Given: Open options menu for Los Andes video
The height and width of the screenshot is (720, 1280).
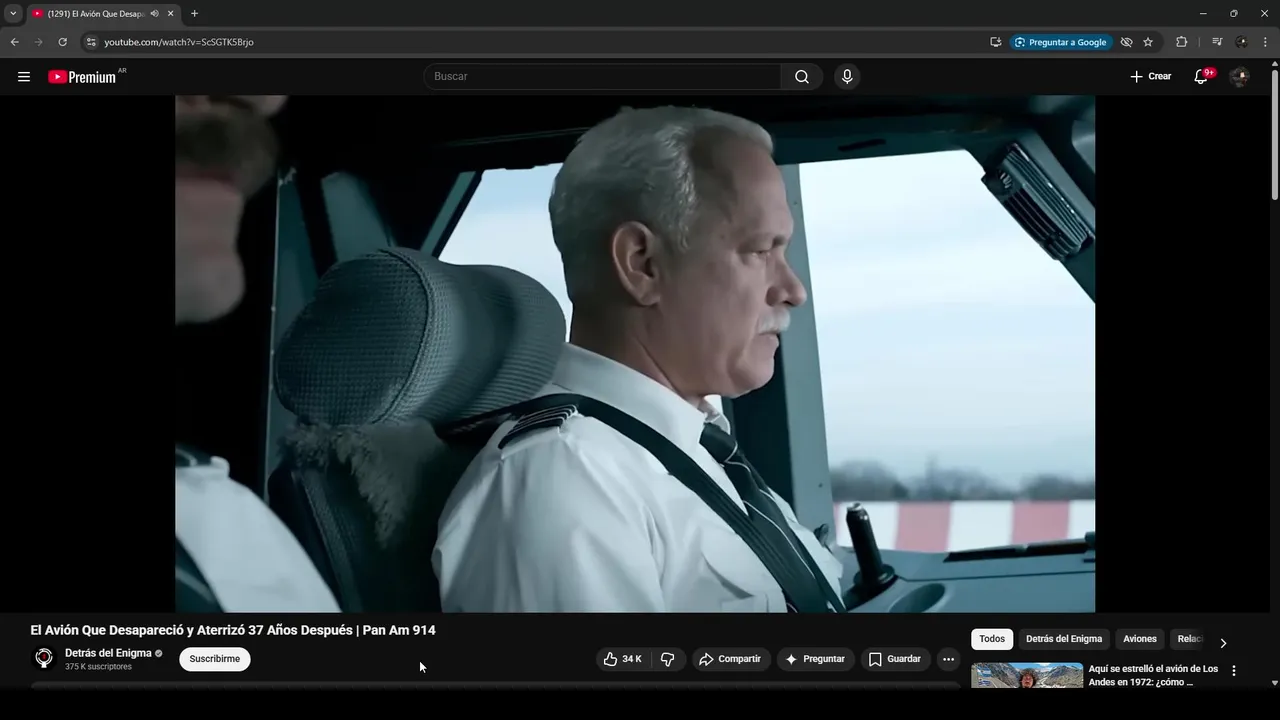Looking at the screenshot, I should [1234, 671].
